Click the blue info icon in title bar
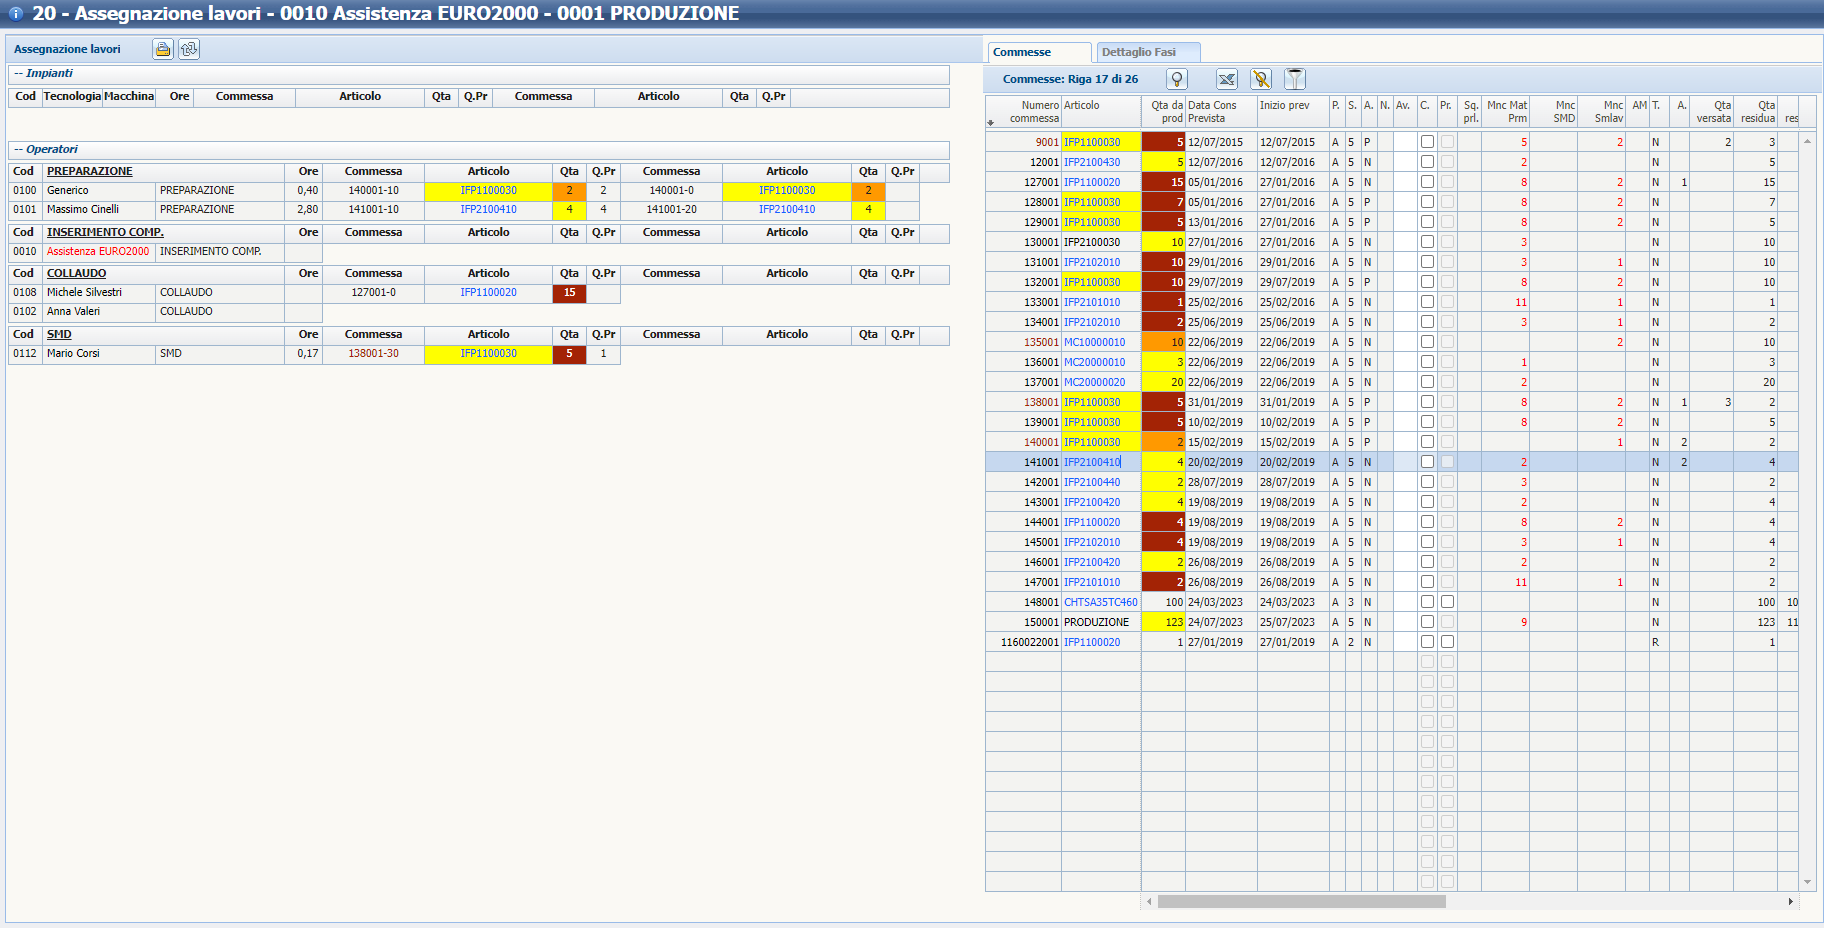Viewport: 1824px width, 928px height. click(16, 14)
